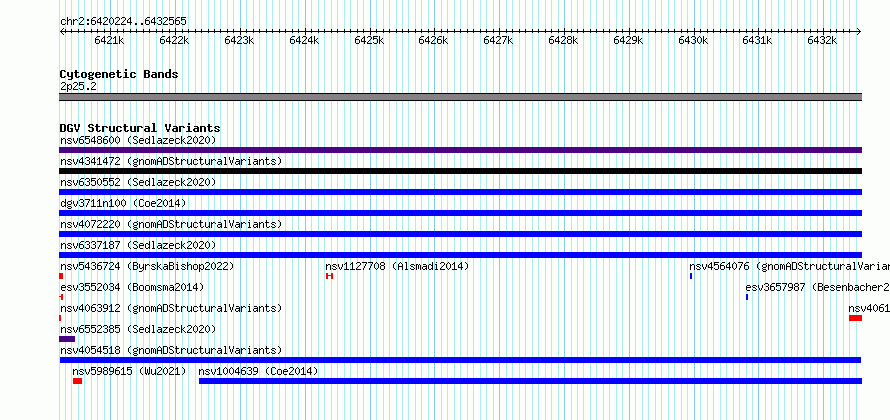Viewport: 890px width, 420px height.
Task: Click the 6422k ruler tick label
Action: point(174,40)
